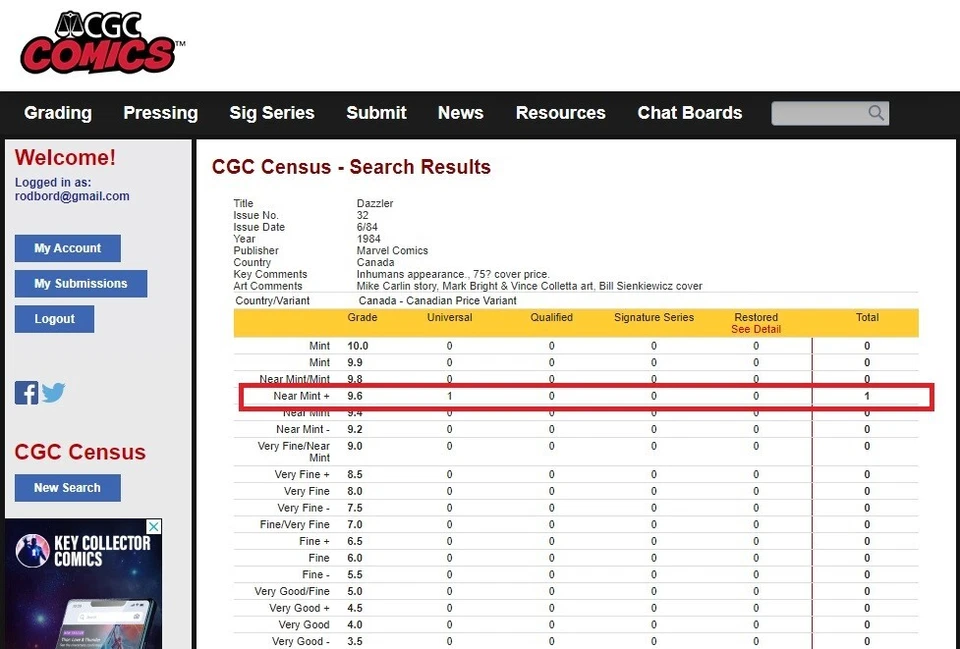This screenshot has height=649, width=960.
Task: Click the logged-in email rodbord@gmail.com
Action: [72, 196]
